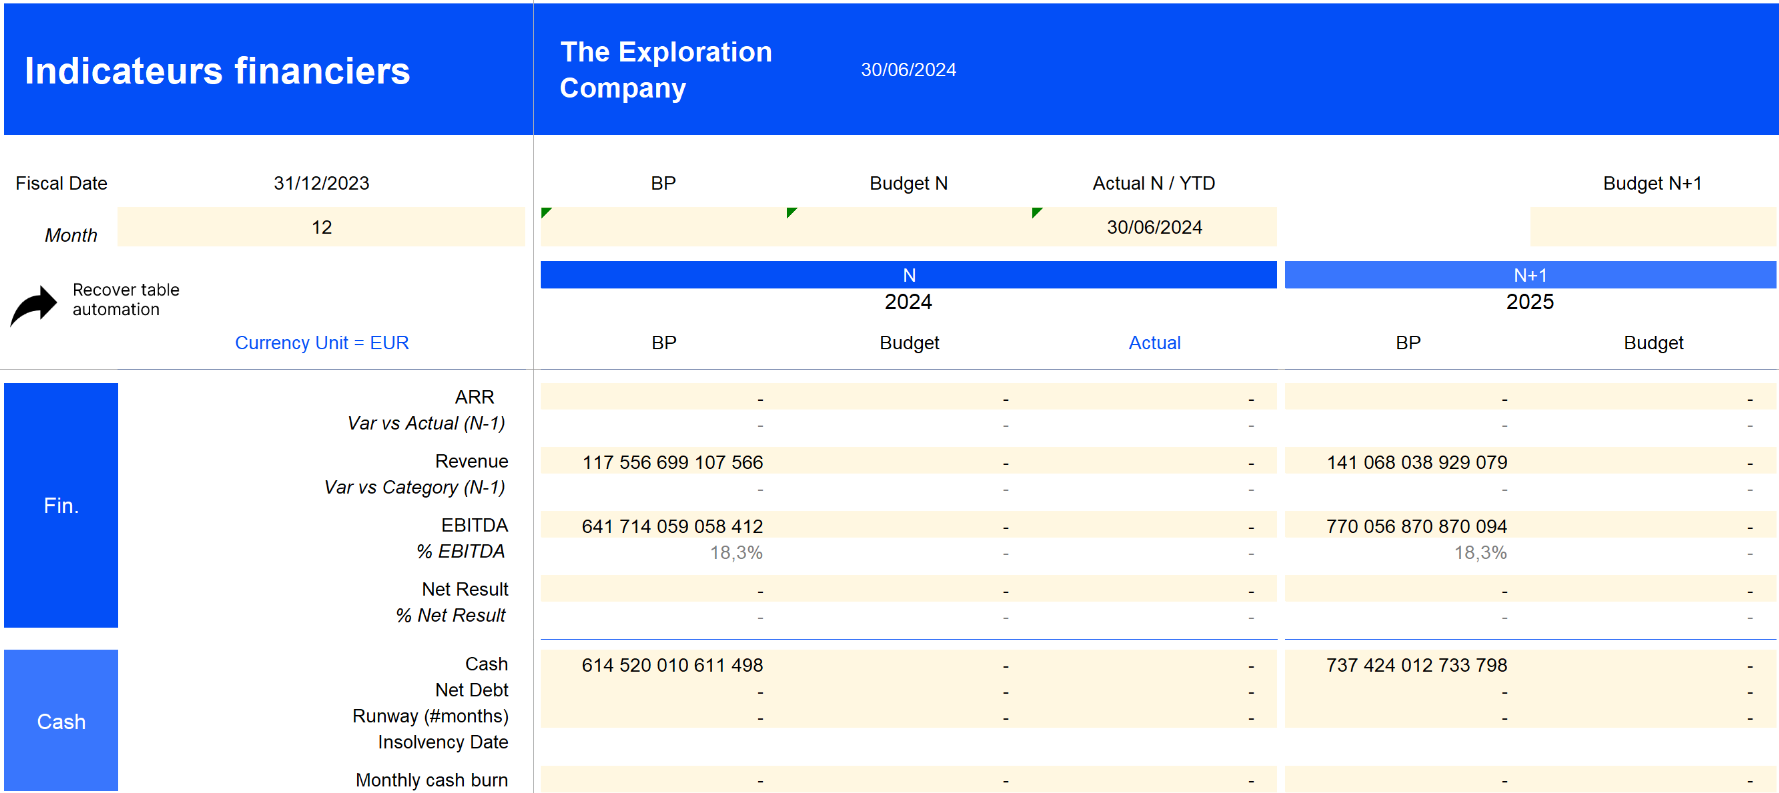The width and height of the screenshot is (1779, 793).
Task: Click the empty Budget N input cell
Action: [909, 227]
